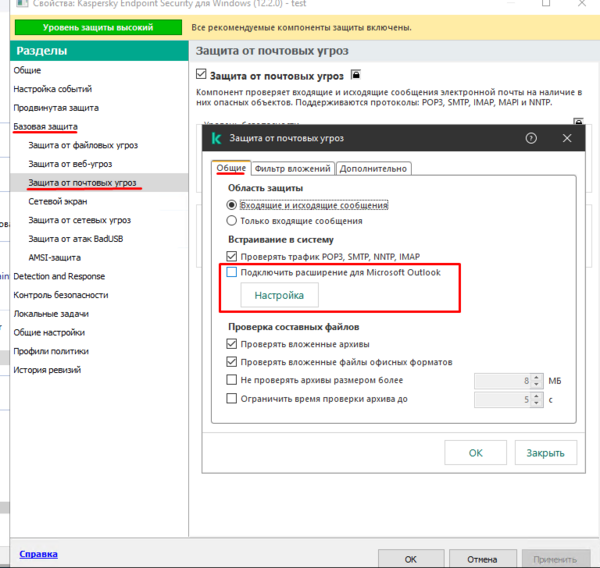Click the Настройка button for Outlook extension
The height and width of the screenshot is (568, 600).
[279, 295]
